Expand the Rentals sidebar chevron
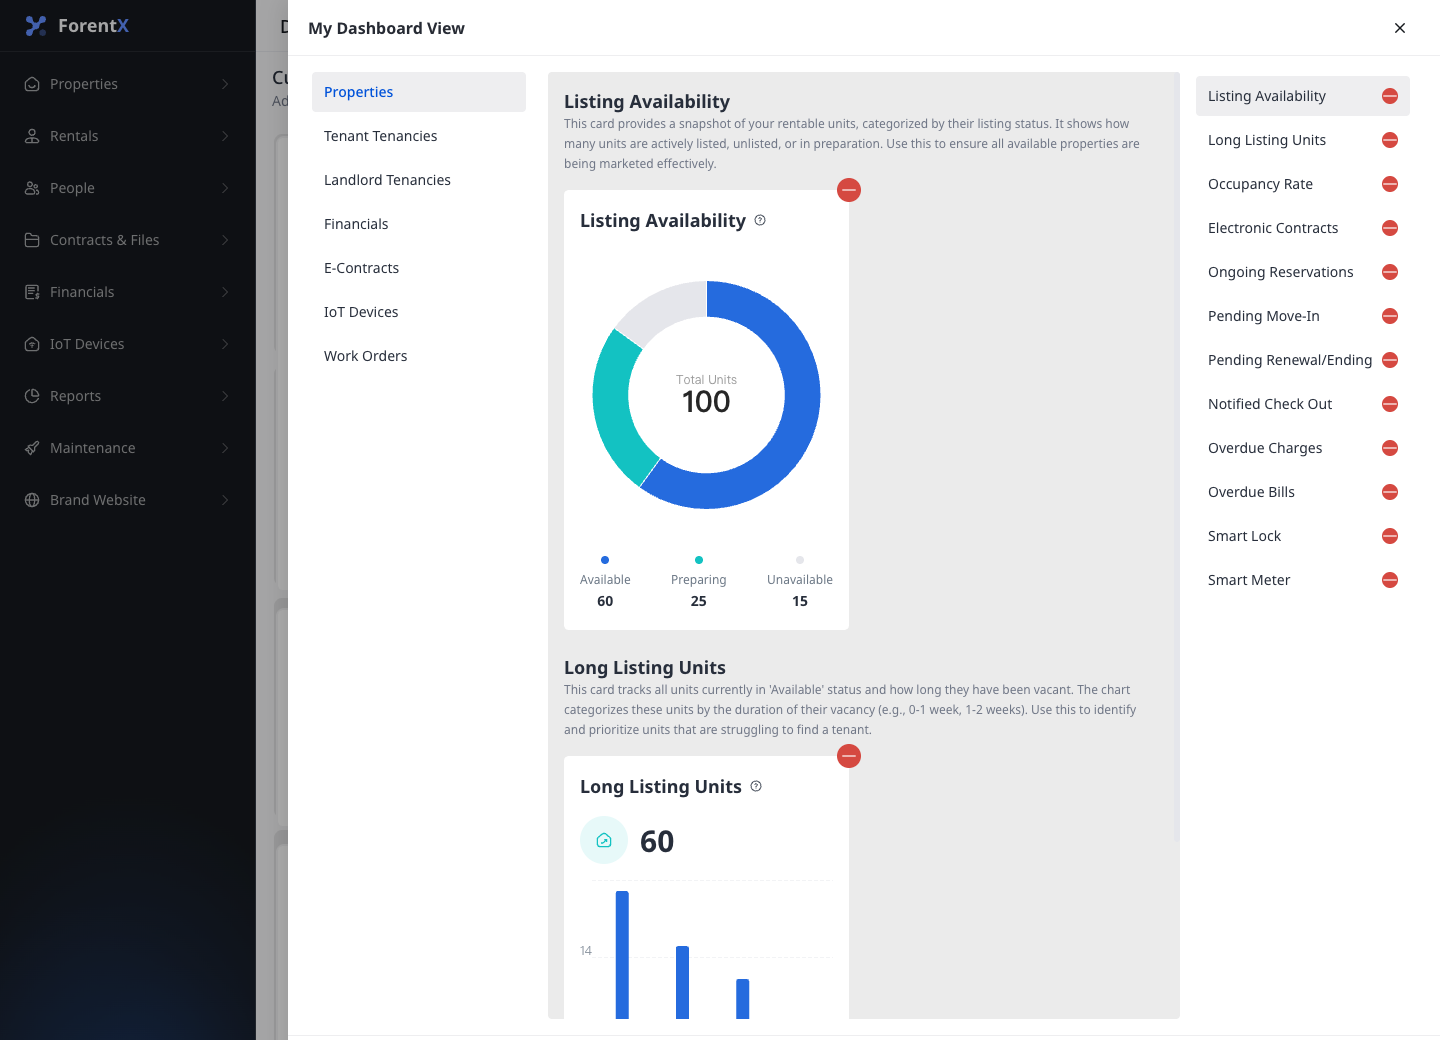 pyautogui.click(x=225, y=136)
